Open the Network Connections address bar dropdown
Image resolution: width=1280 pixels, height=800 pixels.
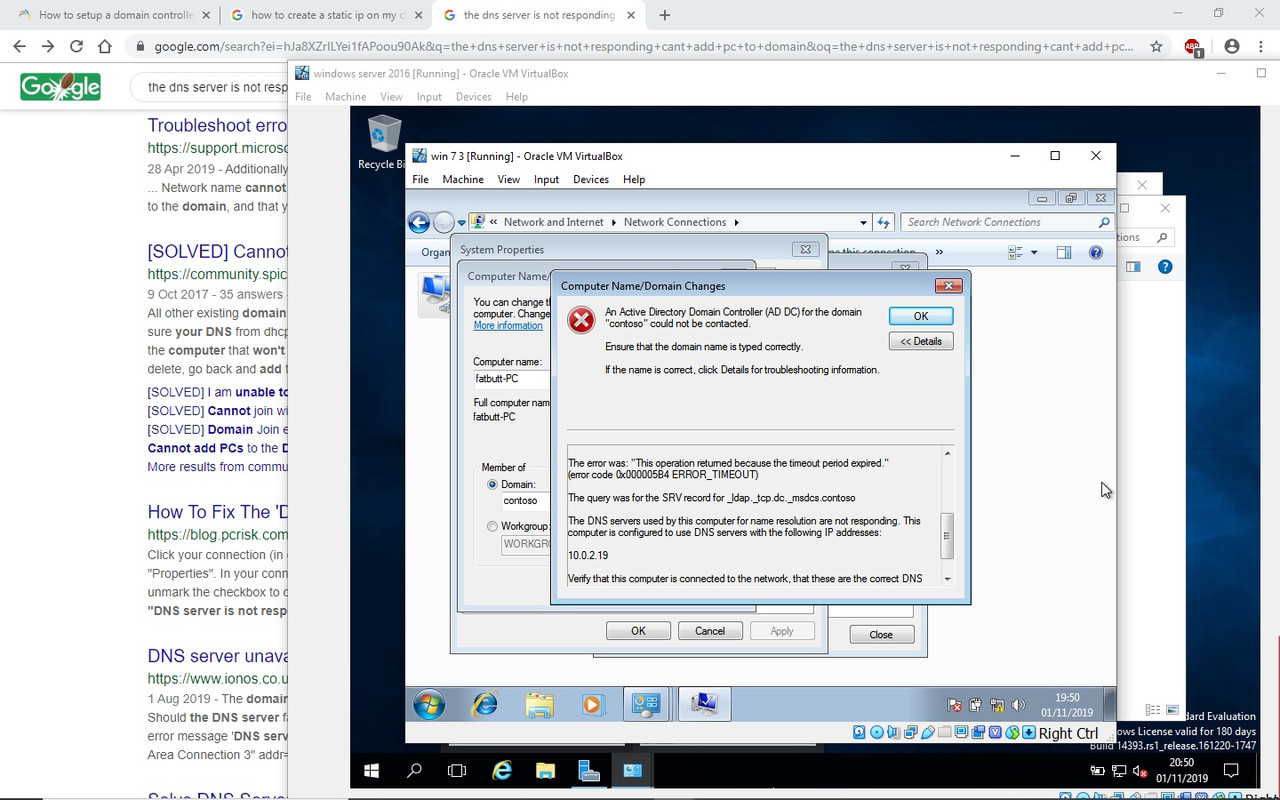862,222
